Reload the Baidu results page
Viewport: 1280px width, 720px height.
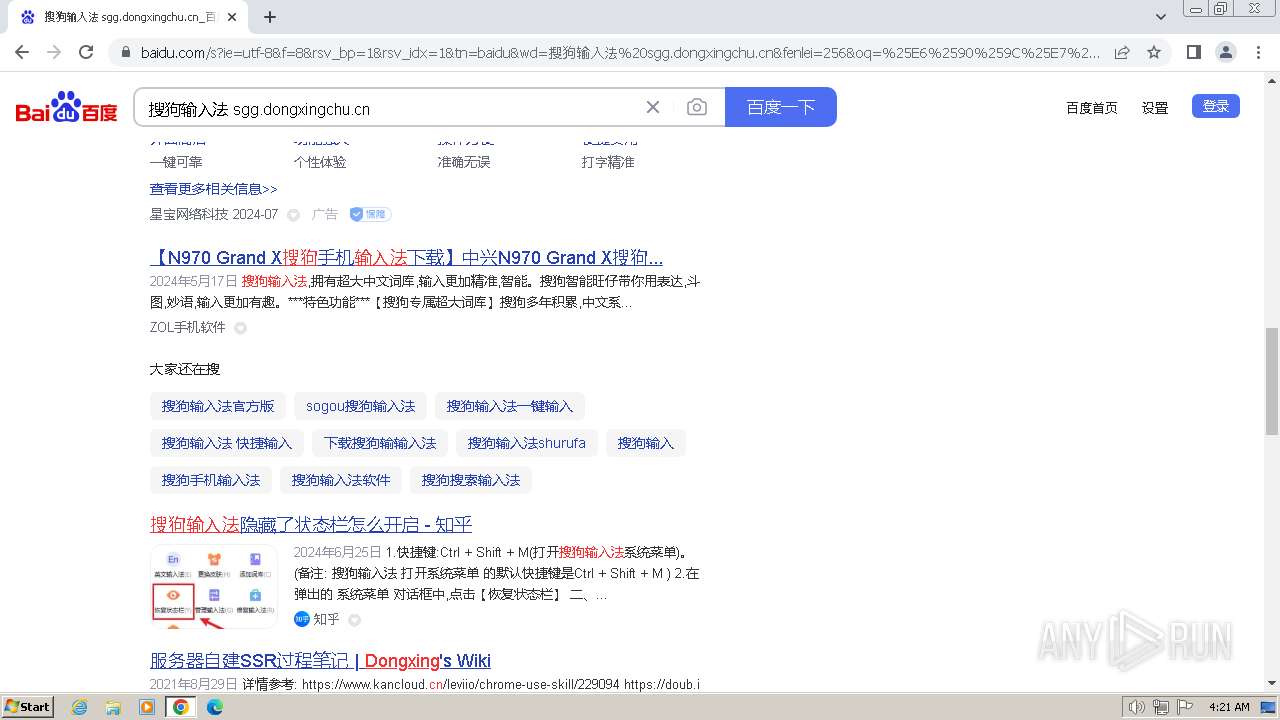pos(86,52)
